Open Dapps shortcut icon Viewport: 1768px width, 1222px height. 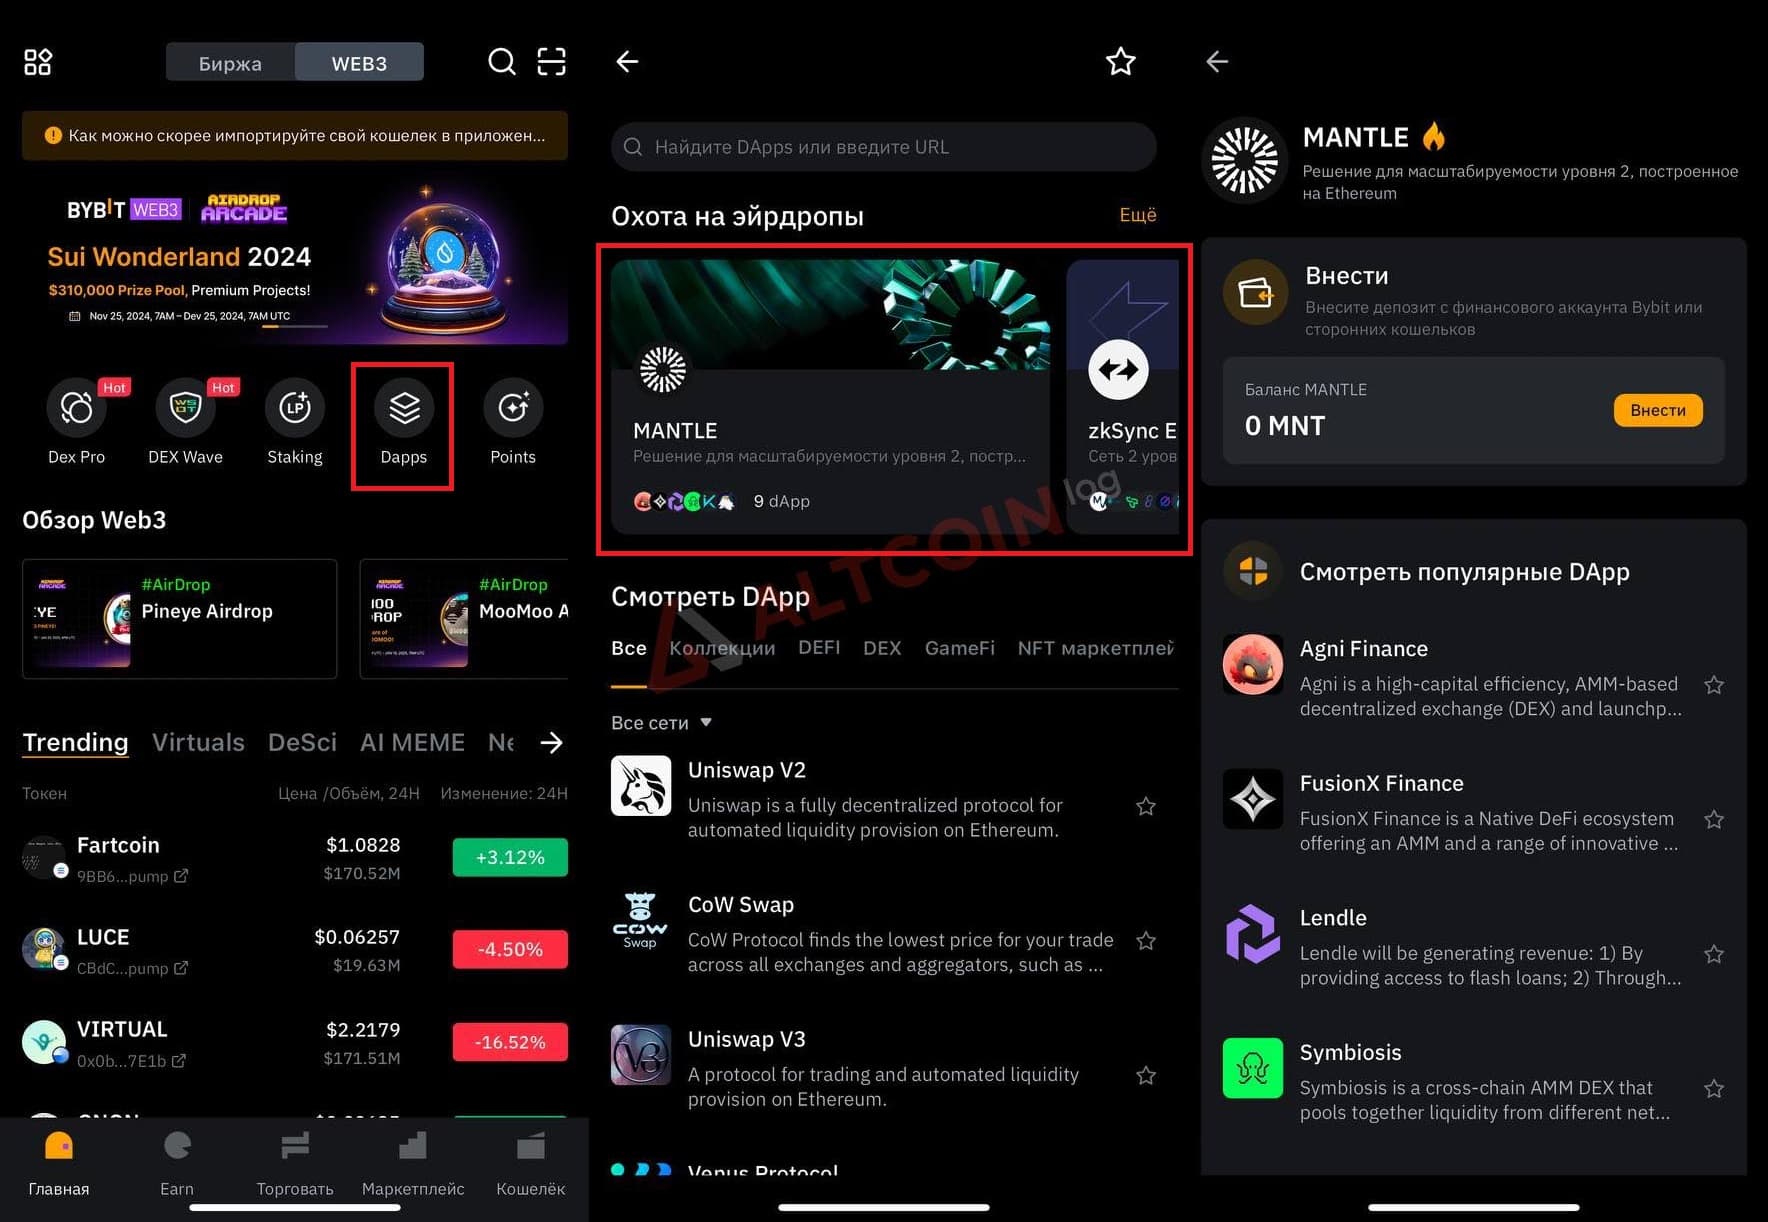pos(404,408)
